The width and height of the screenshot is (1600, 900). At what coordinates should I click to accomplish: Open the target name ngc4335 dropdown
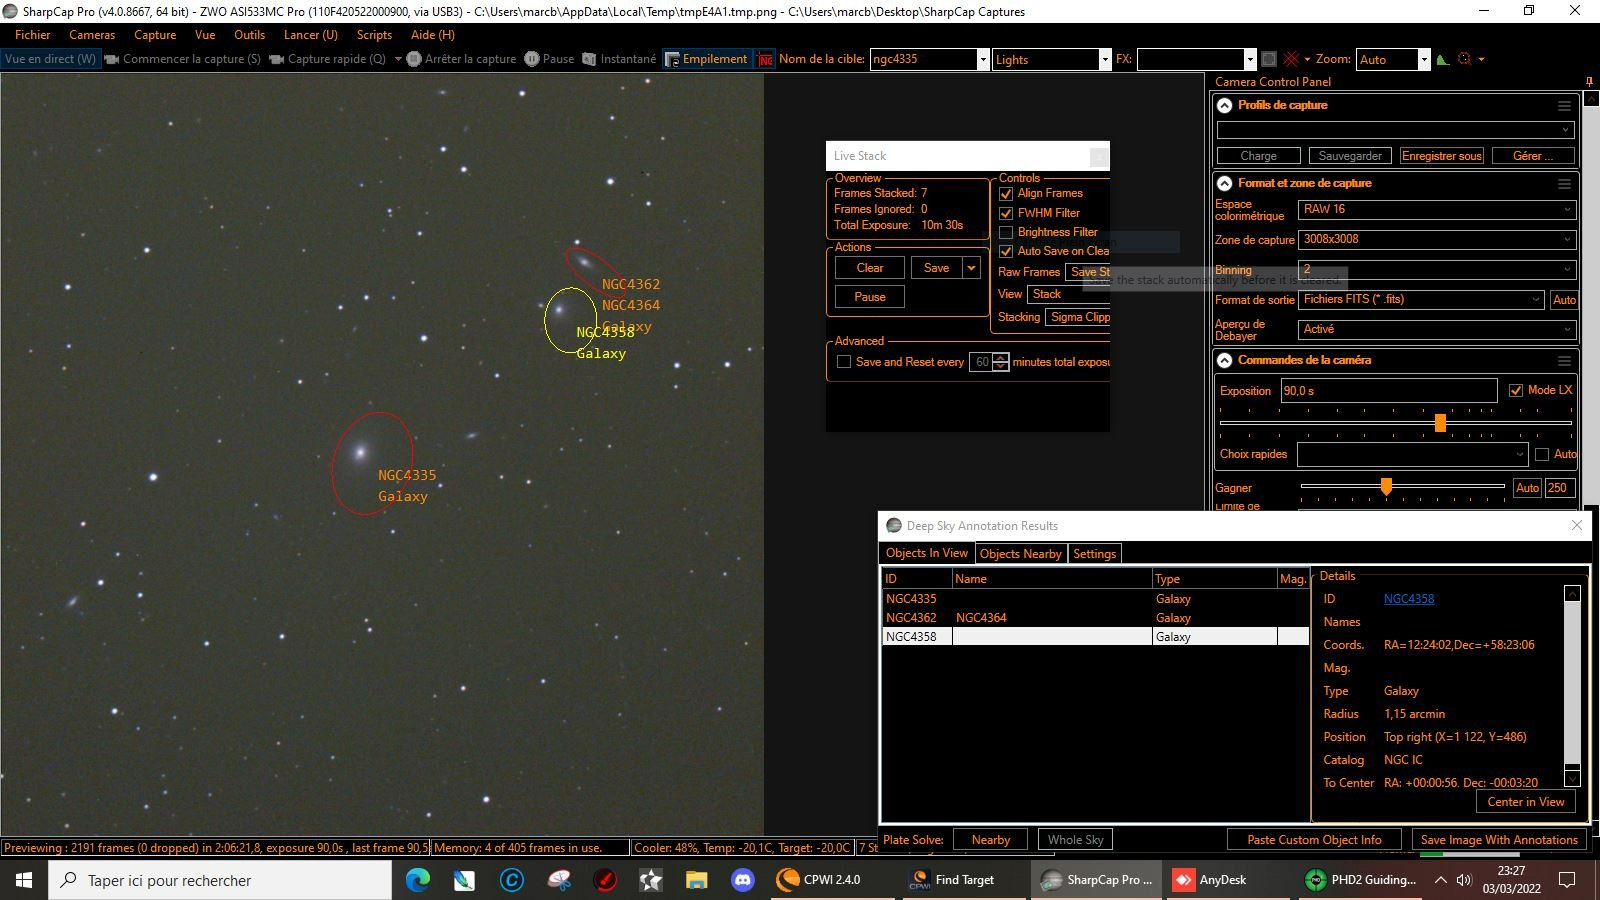click(x=983, y=59)
